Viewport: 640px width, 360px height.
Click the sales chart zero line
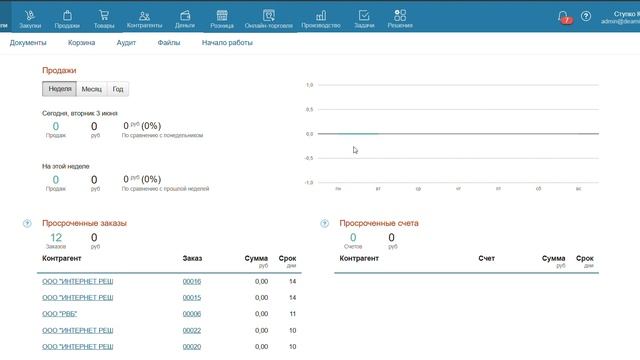click(458, 133)
